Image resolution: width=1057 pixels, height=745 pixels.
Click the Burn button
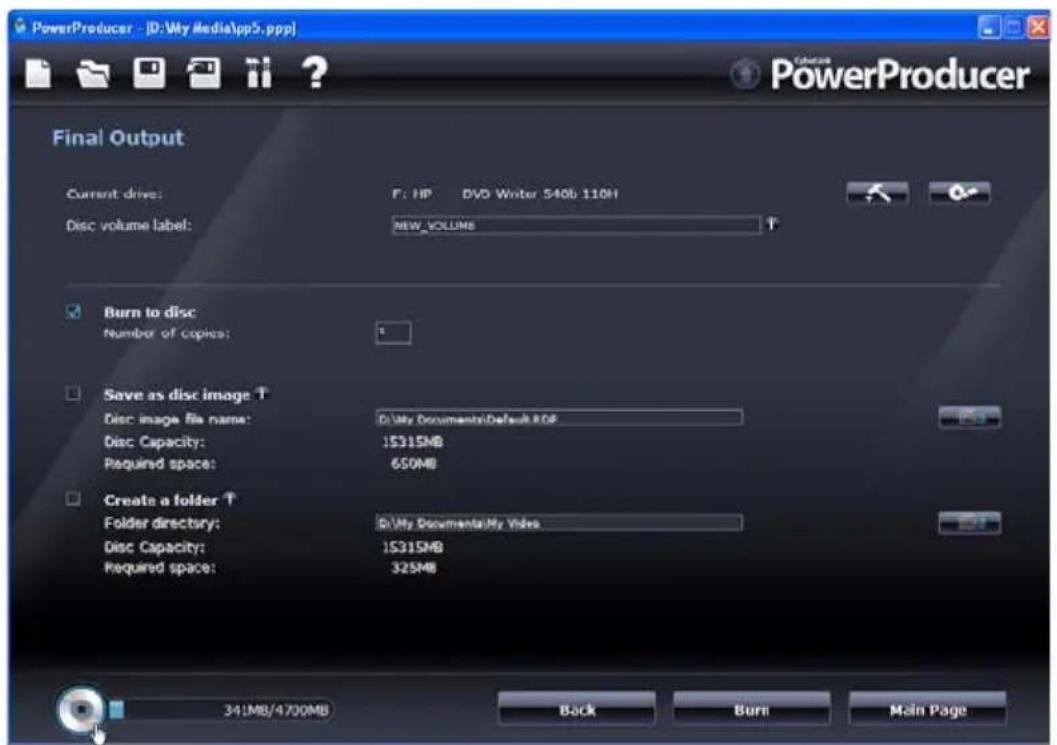[x=751, y=709]
